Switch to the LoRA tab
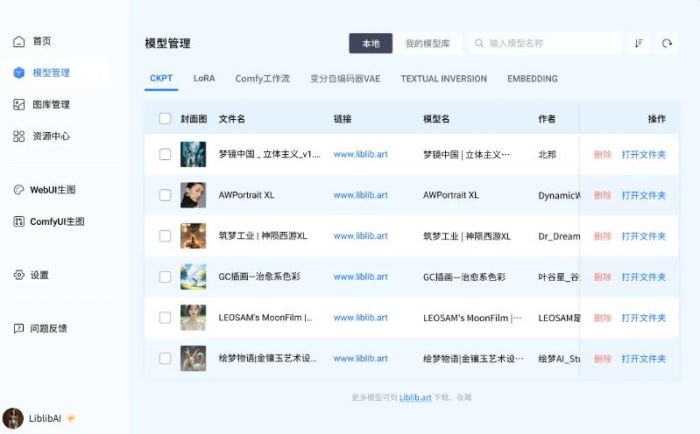 pyautogui.click(x=204, y=79)
